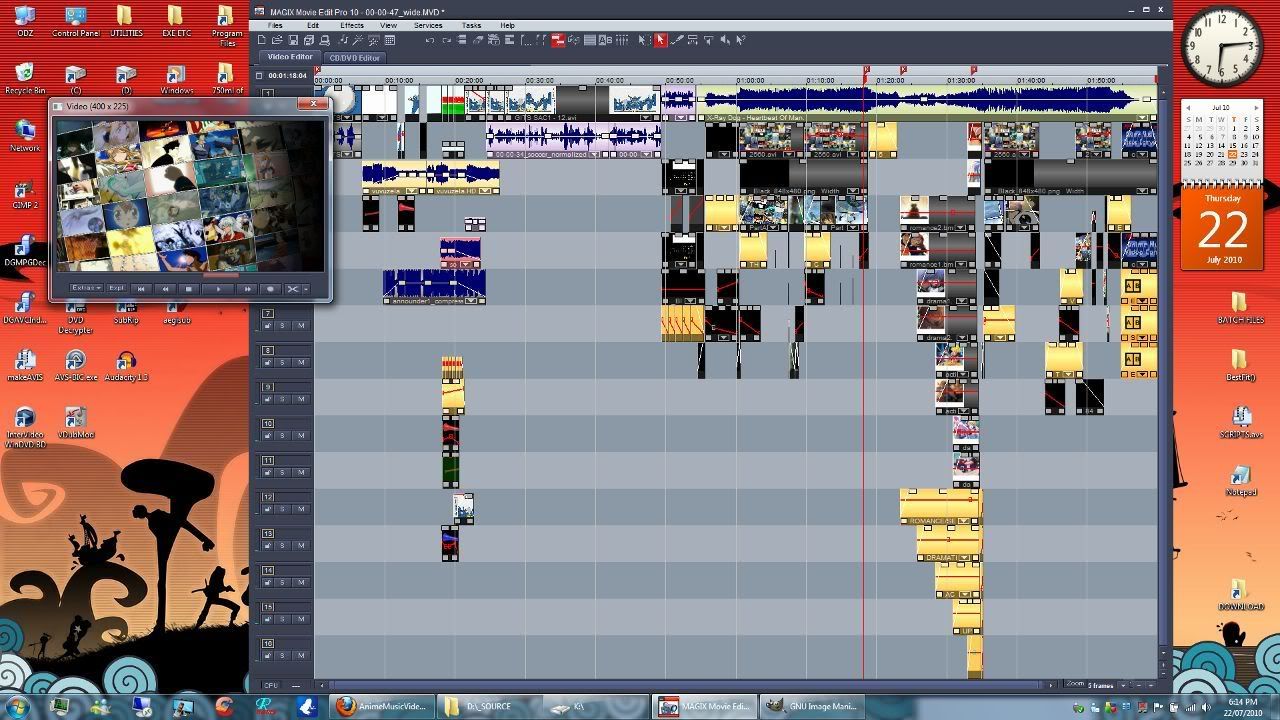Screen dimensions: 1280x720
Task: Solo track 14 with S button
Action: [x=283, y=582]
